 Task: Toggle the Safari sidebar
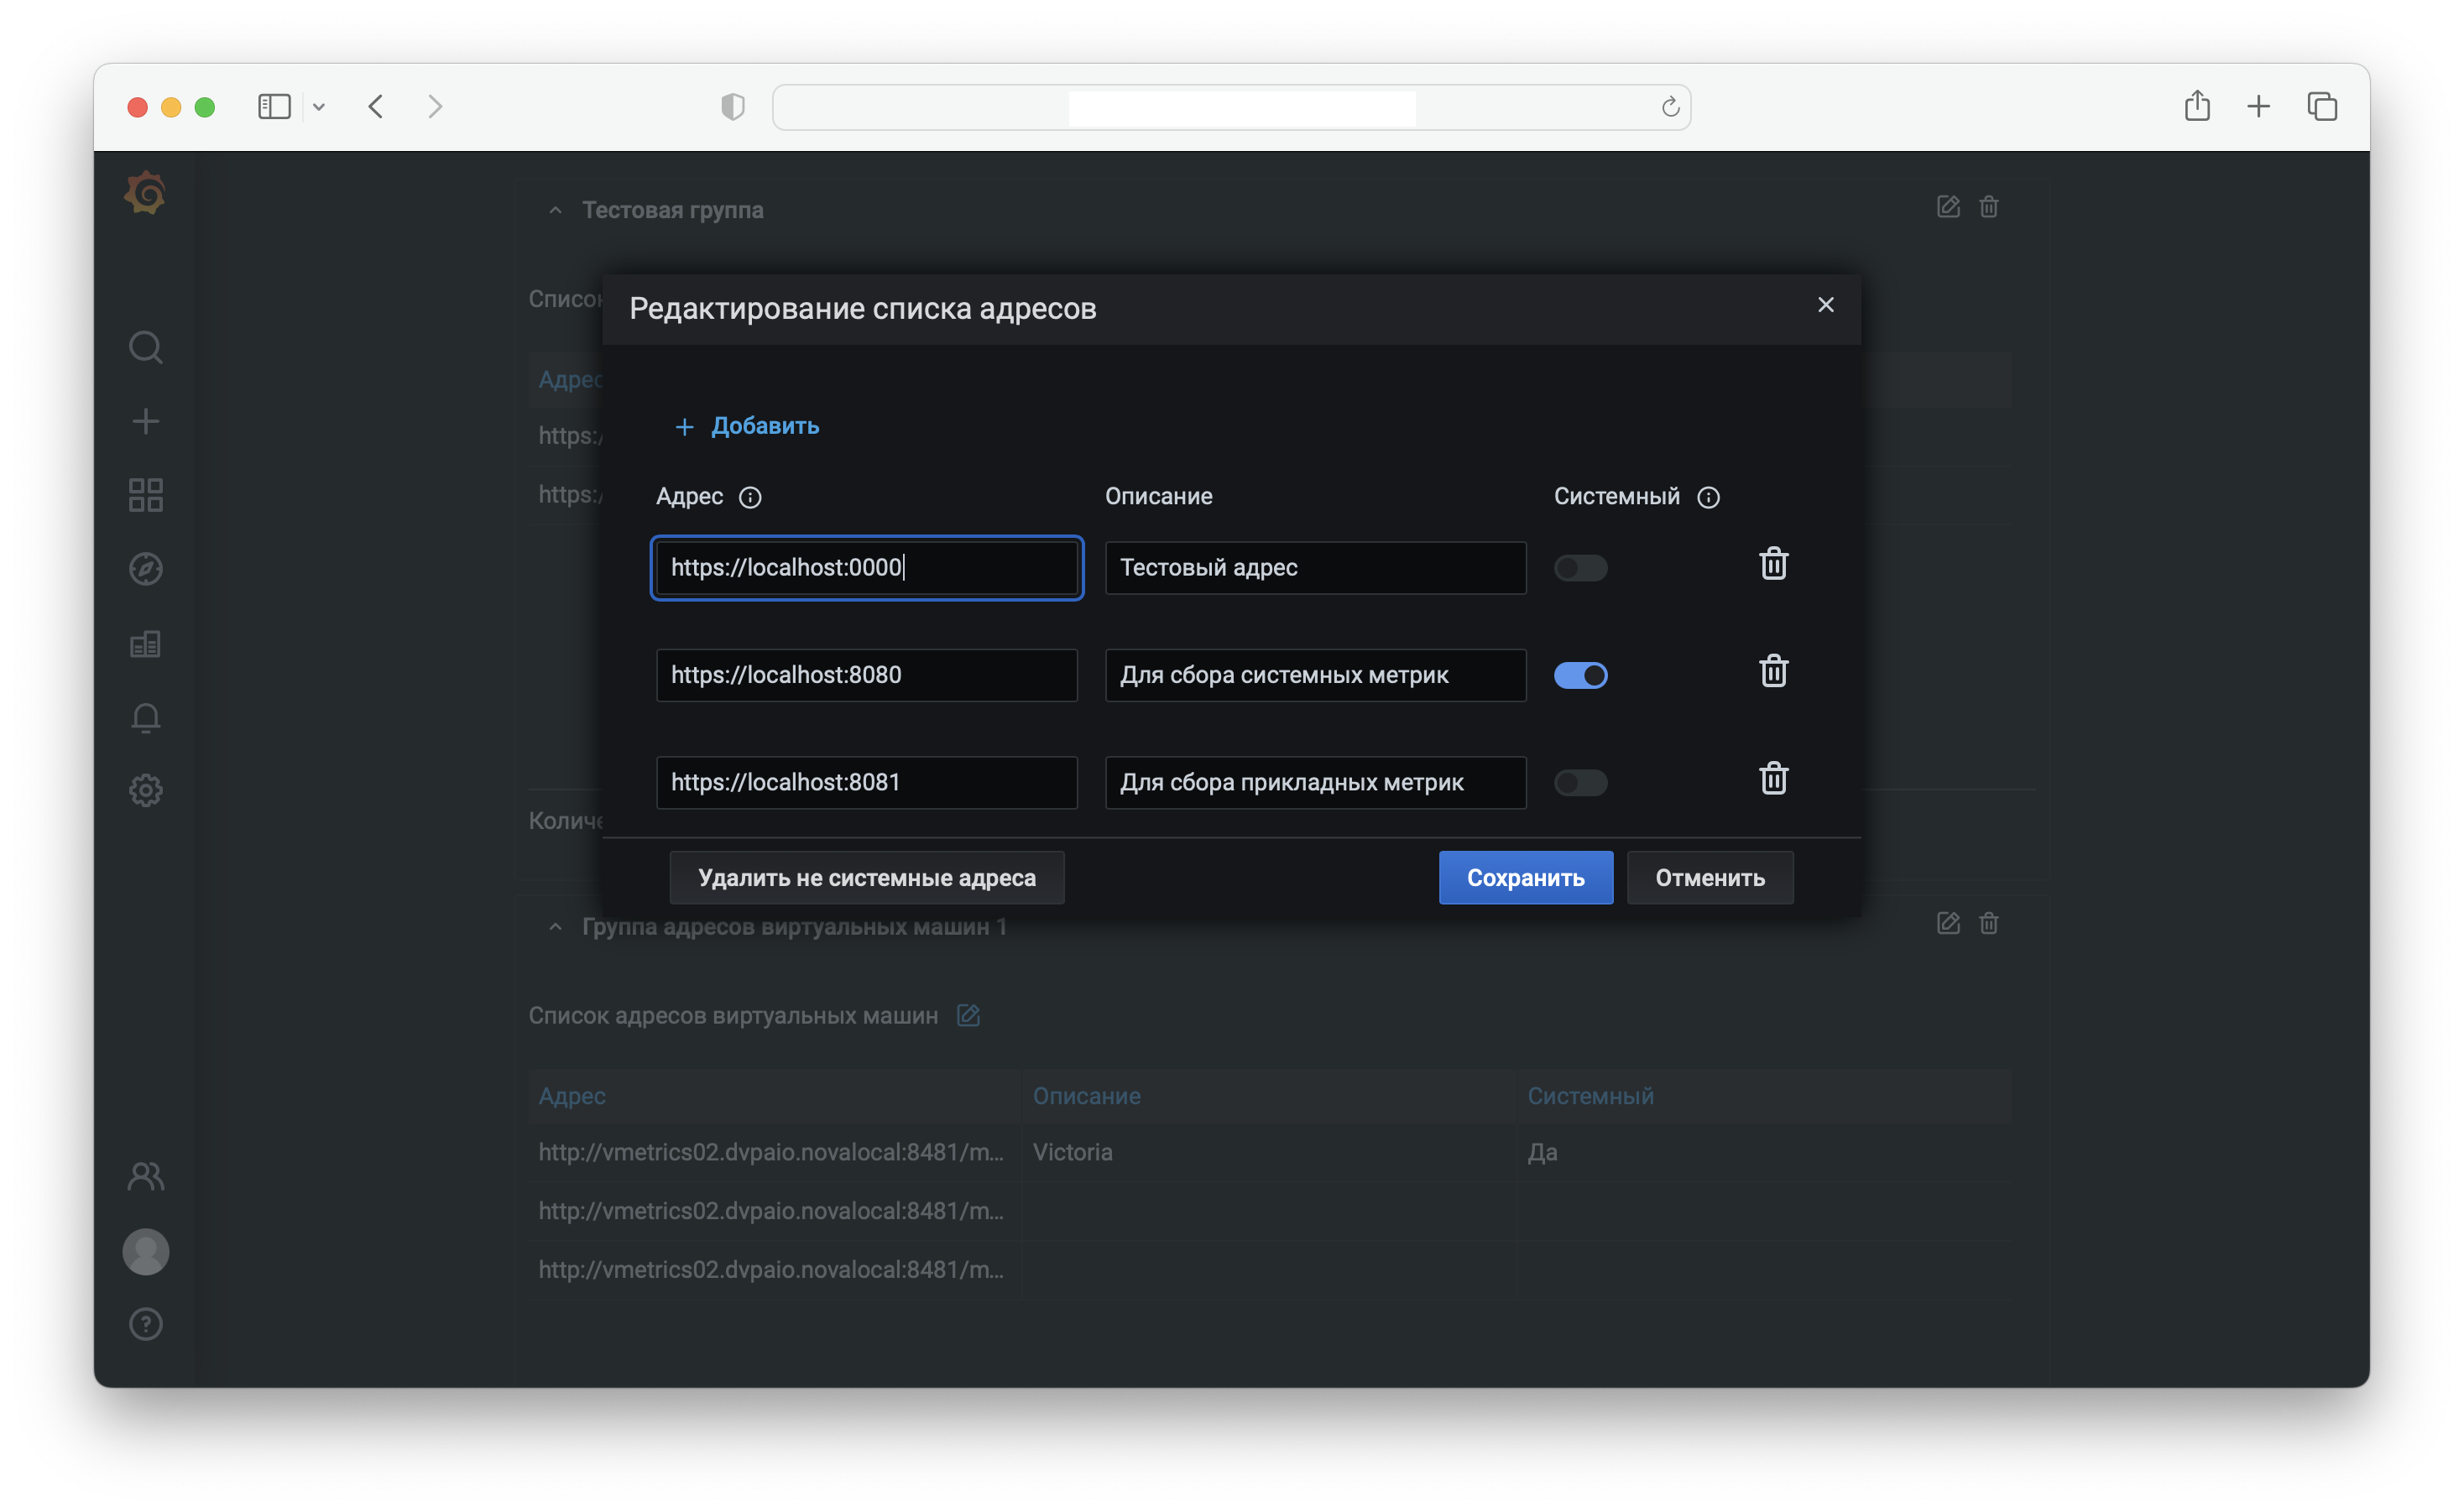coord(274,106)
